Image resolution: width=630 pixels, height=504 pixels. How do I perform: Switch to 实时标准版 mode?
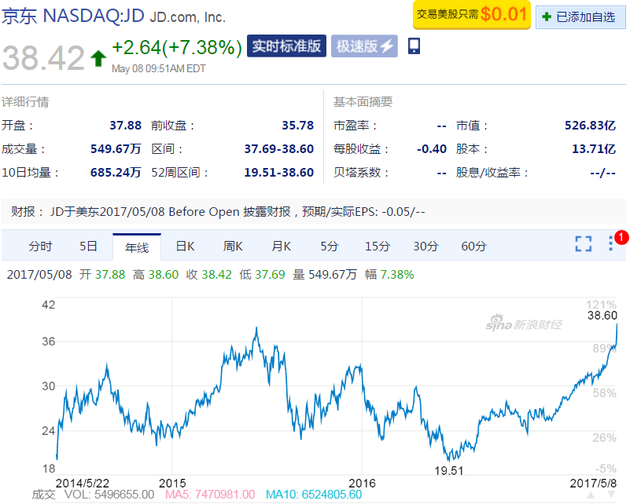click(x=286, y=46)
